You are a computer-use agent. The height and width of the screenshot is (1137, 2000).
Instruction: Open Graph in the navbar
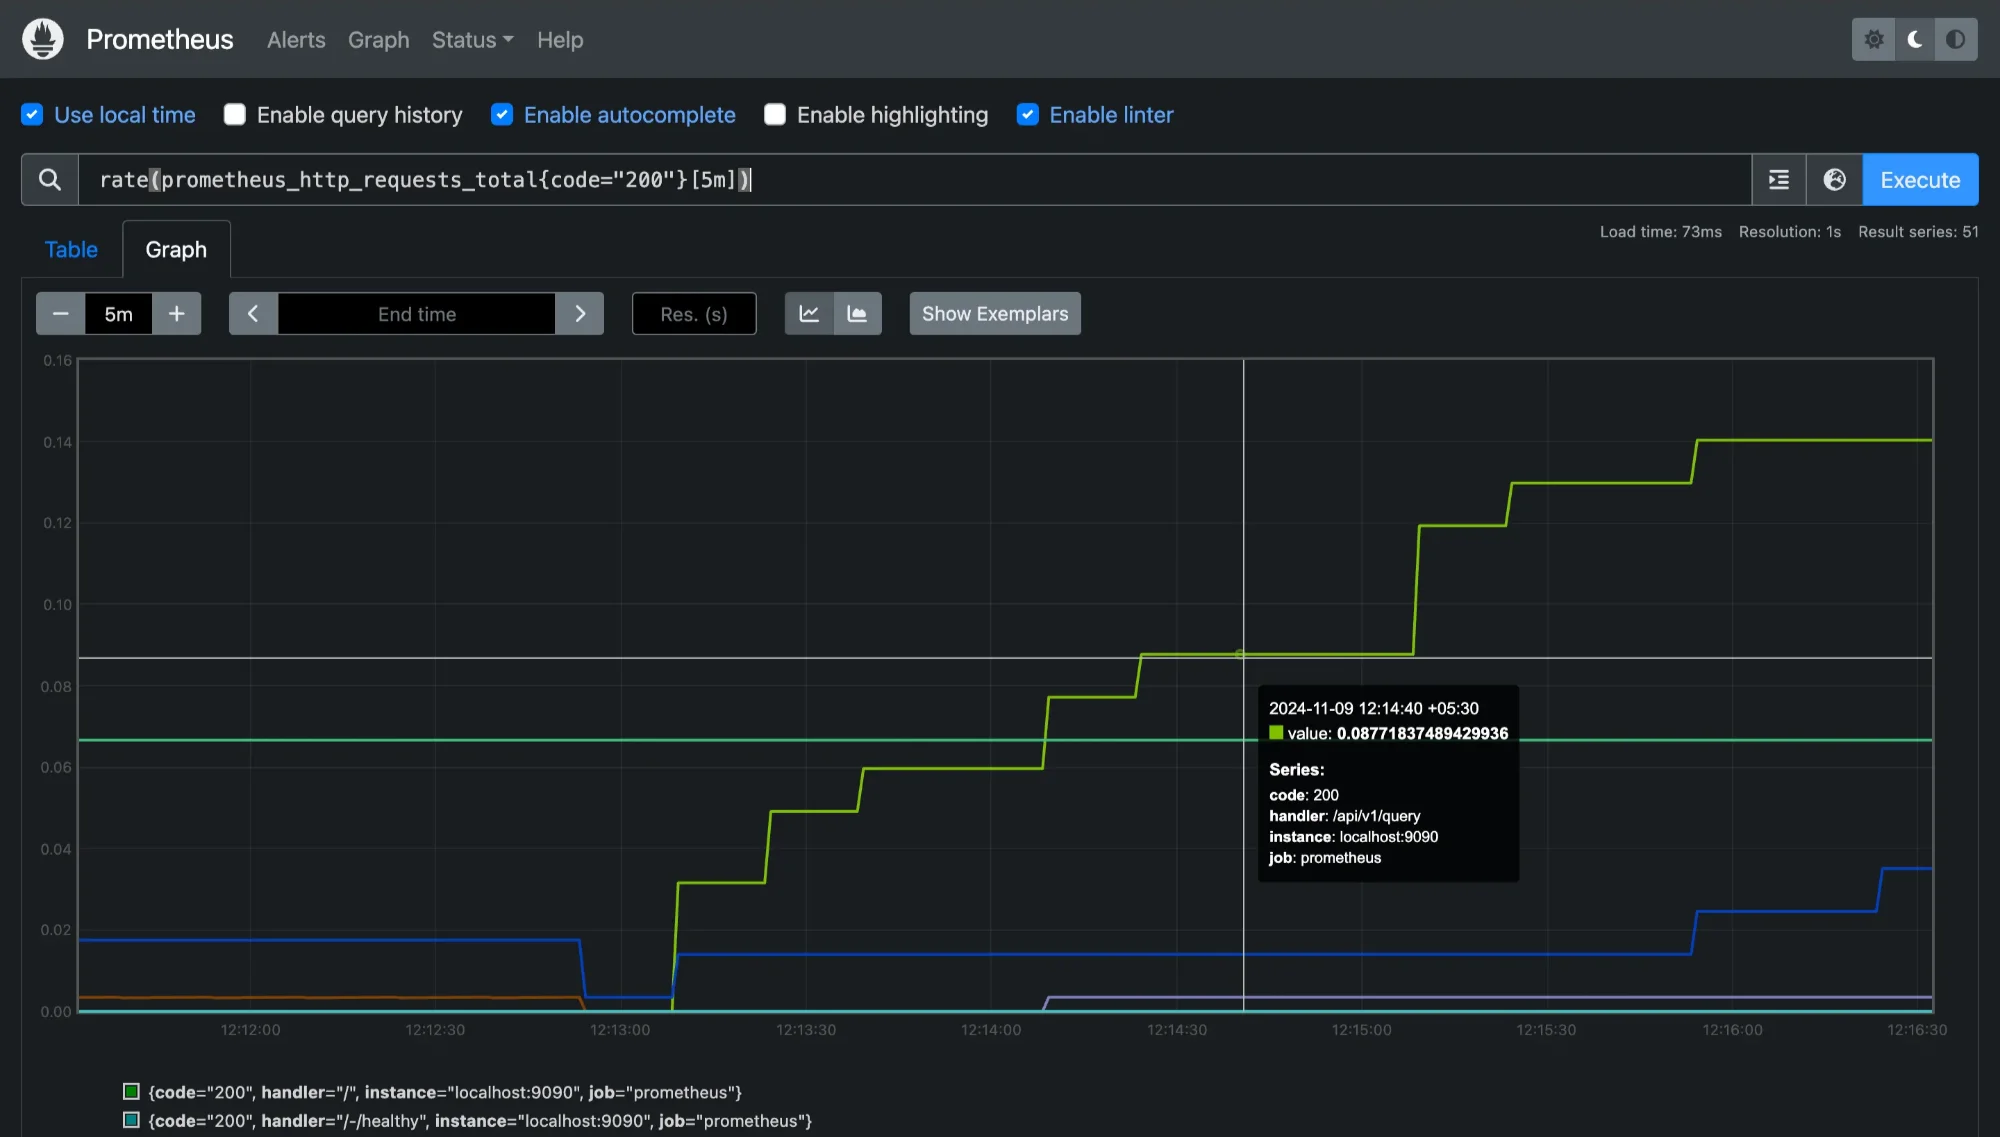[x=379, y=40]
